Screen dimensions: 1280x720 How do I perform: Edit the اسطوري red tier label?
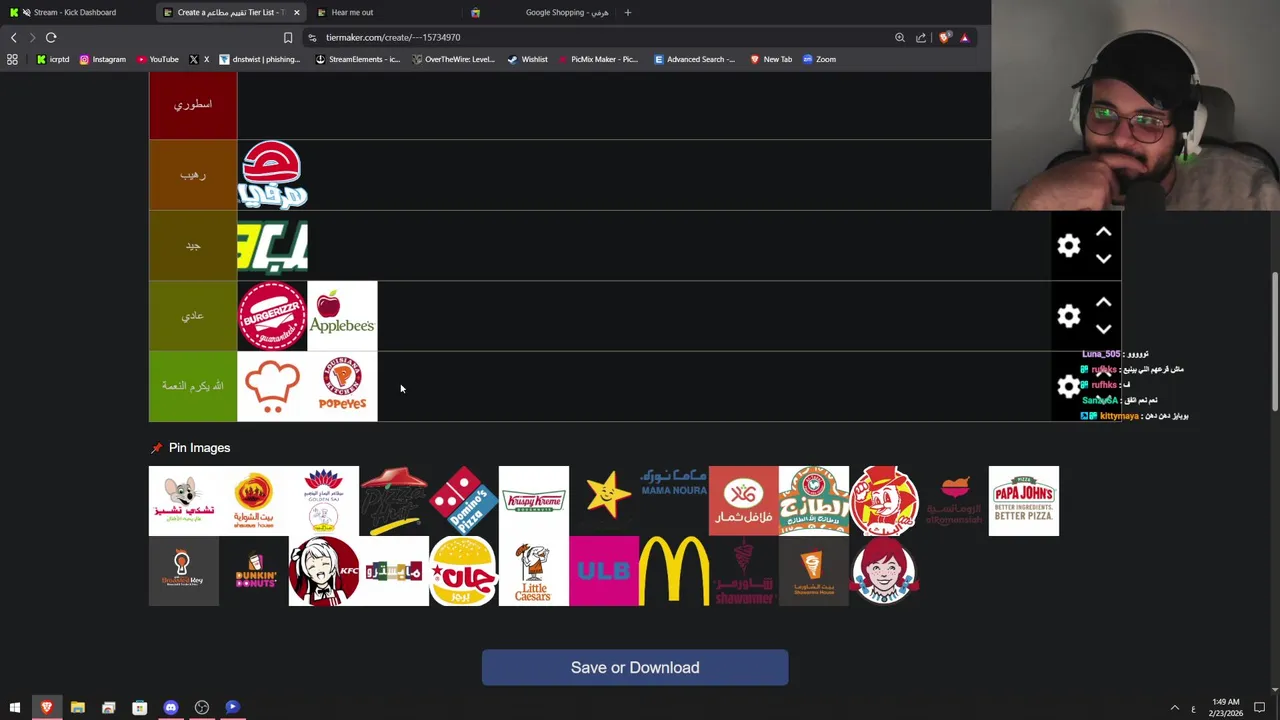(x=193, y=104)
